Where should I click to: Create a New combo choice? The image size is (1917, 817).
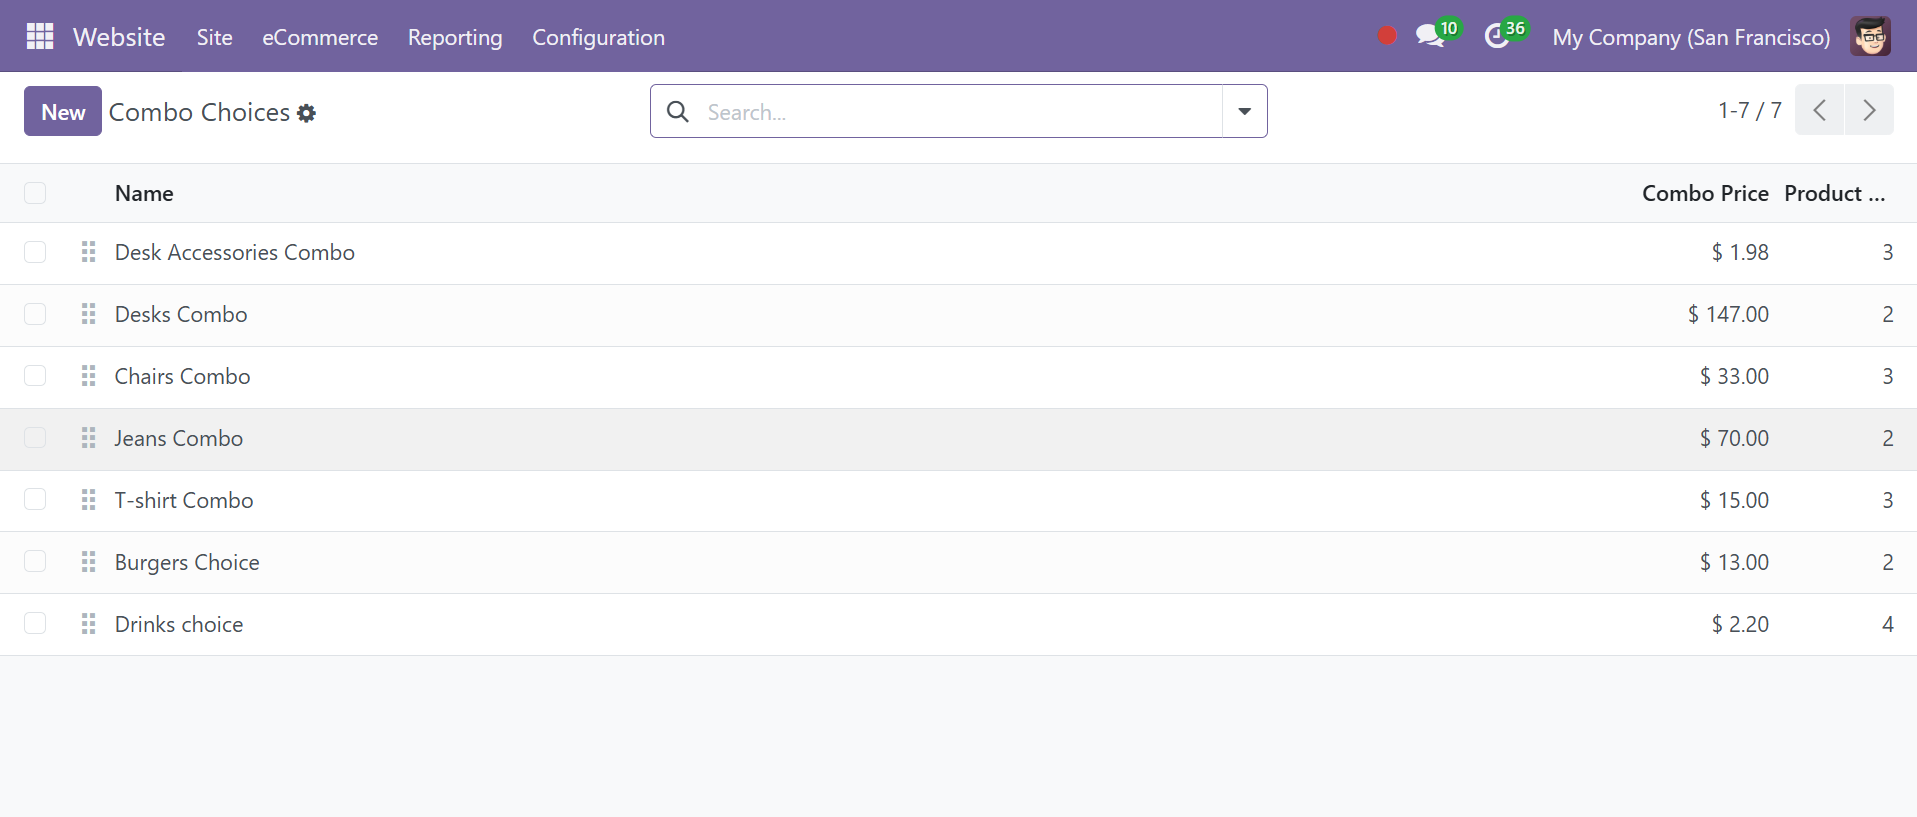click(63, 111)
